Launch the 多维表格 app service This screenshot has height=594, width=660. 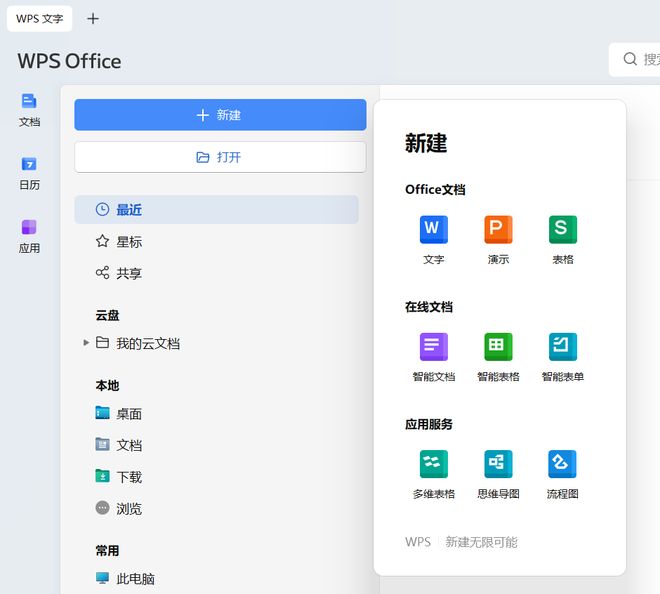434,474
